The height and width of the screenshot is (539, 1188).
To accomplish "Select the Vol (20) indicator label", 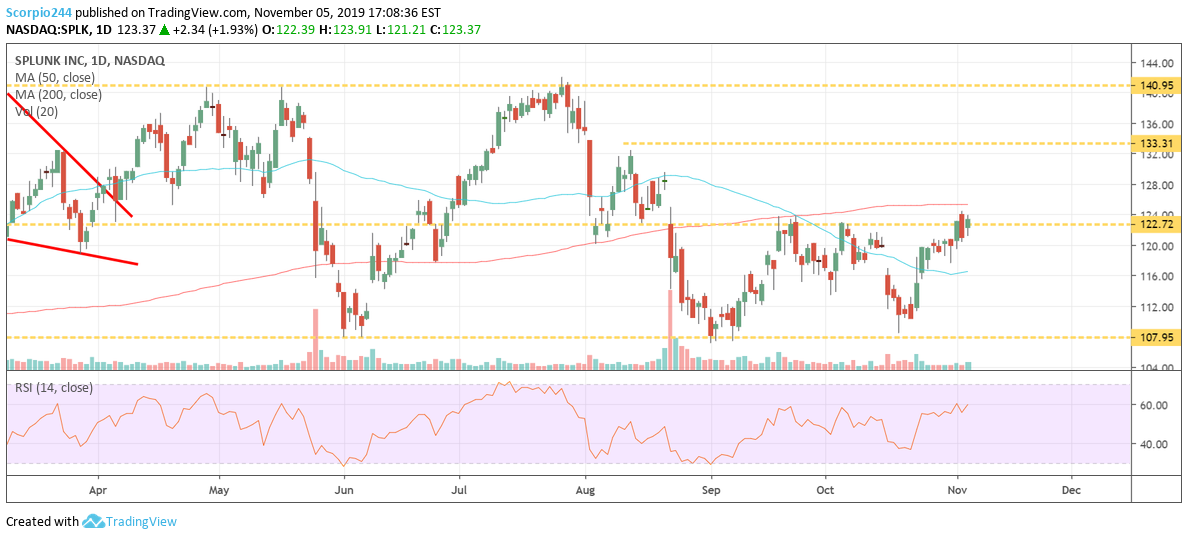I will click(x=36, y=112).
